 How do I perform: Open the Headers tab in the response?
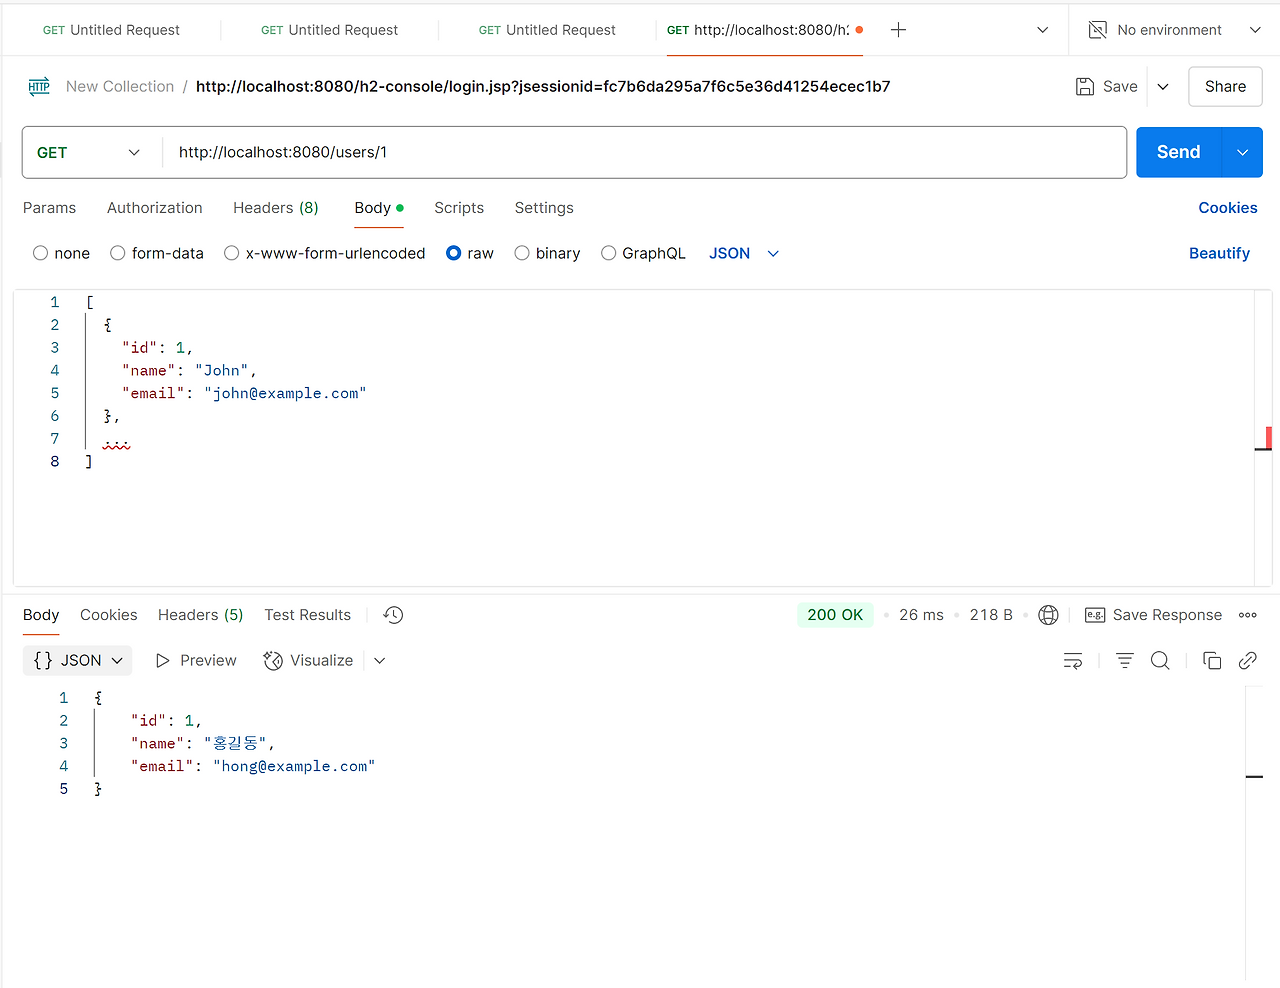point(199,614)
